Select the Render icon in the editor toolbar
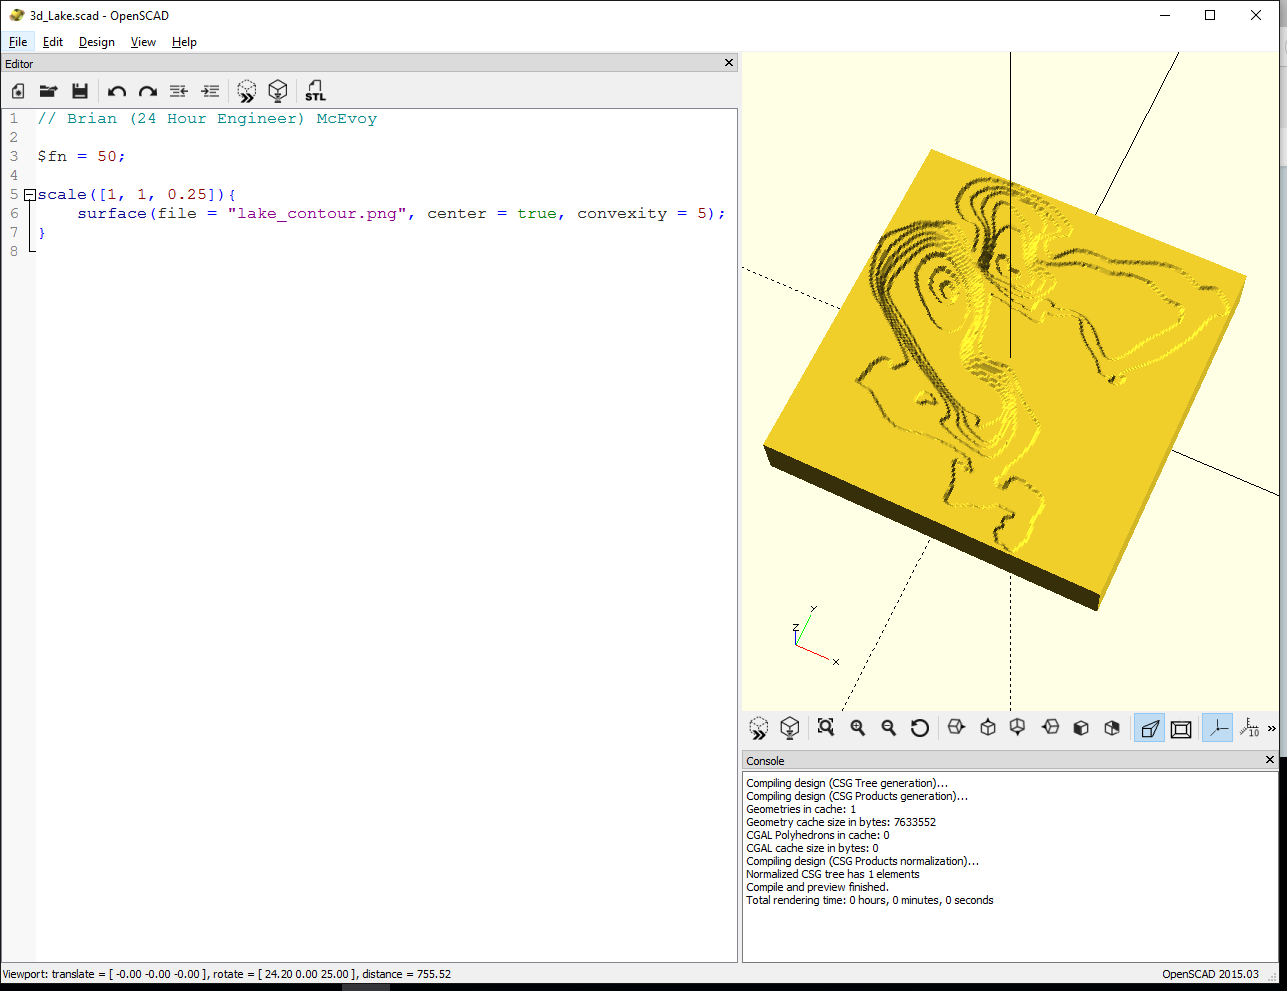This screenshot has height=991, width=1287. (x=278, y=91)
